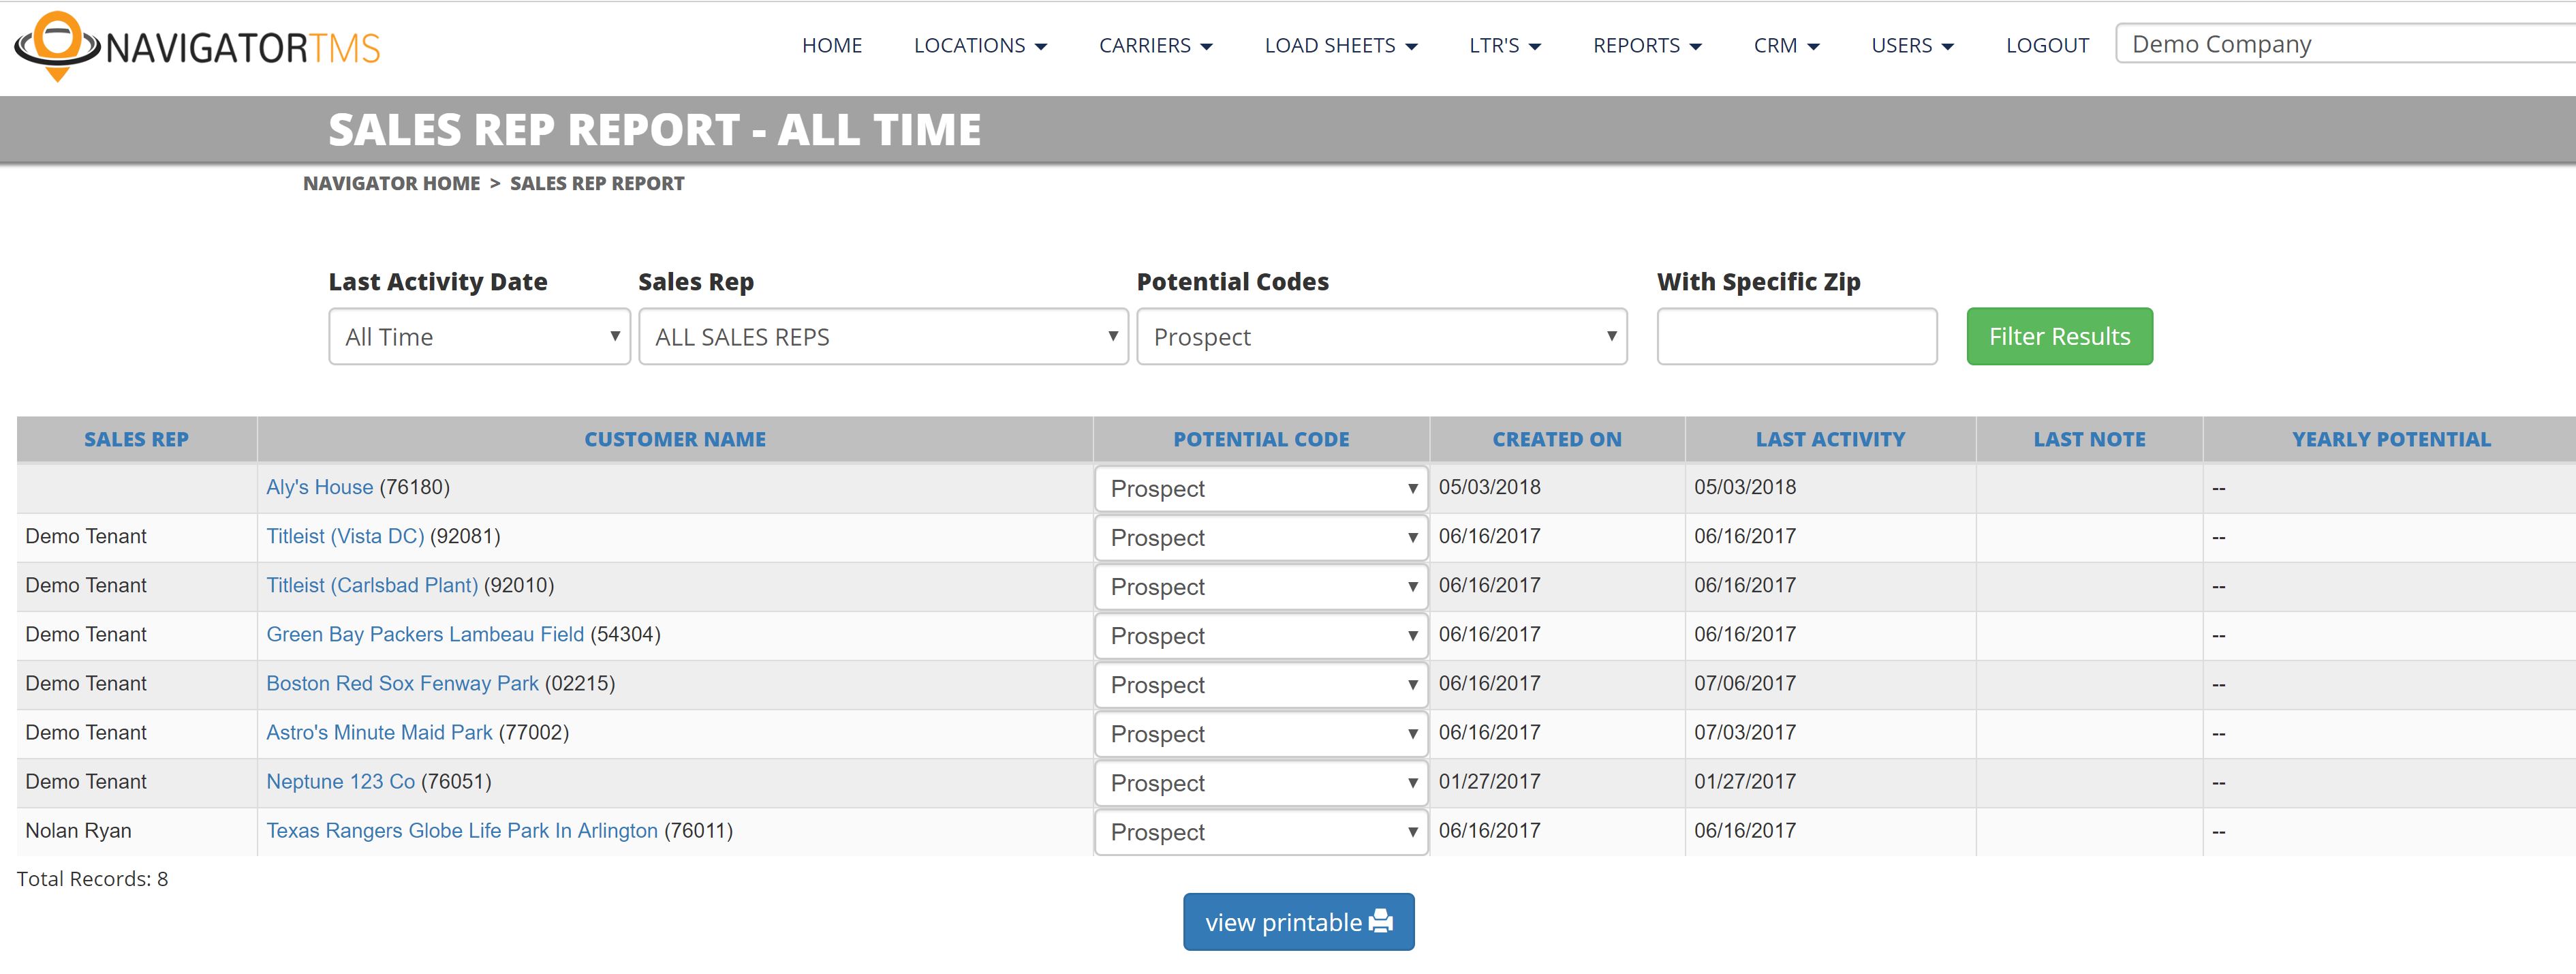Click the view printable button
The image size is (2576, 974).
tap(1298, 921)
